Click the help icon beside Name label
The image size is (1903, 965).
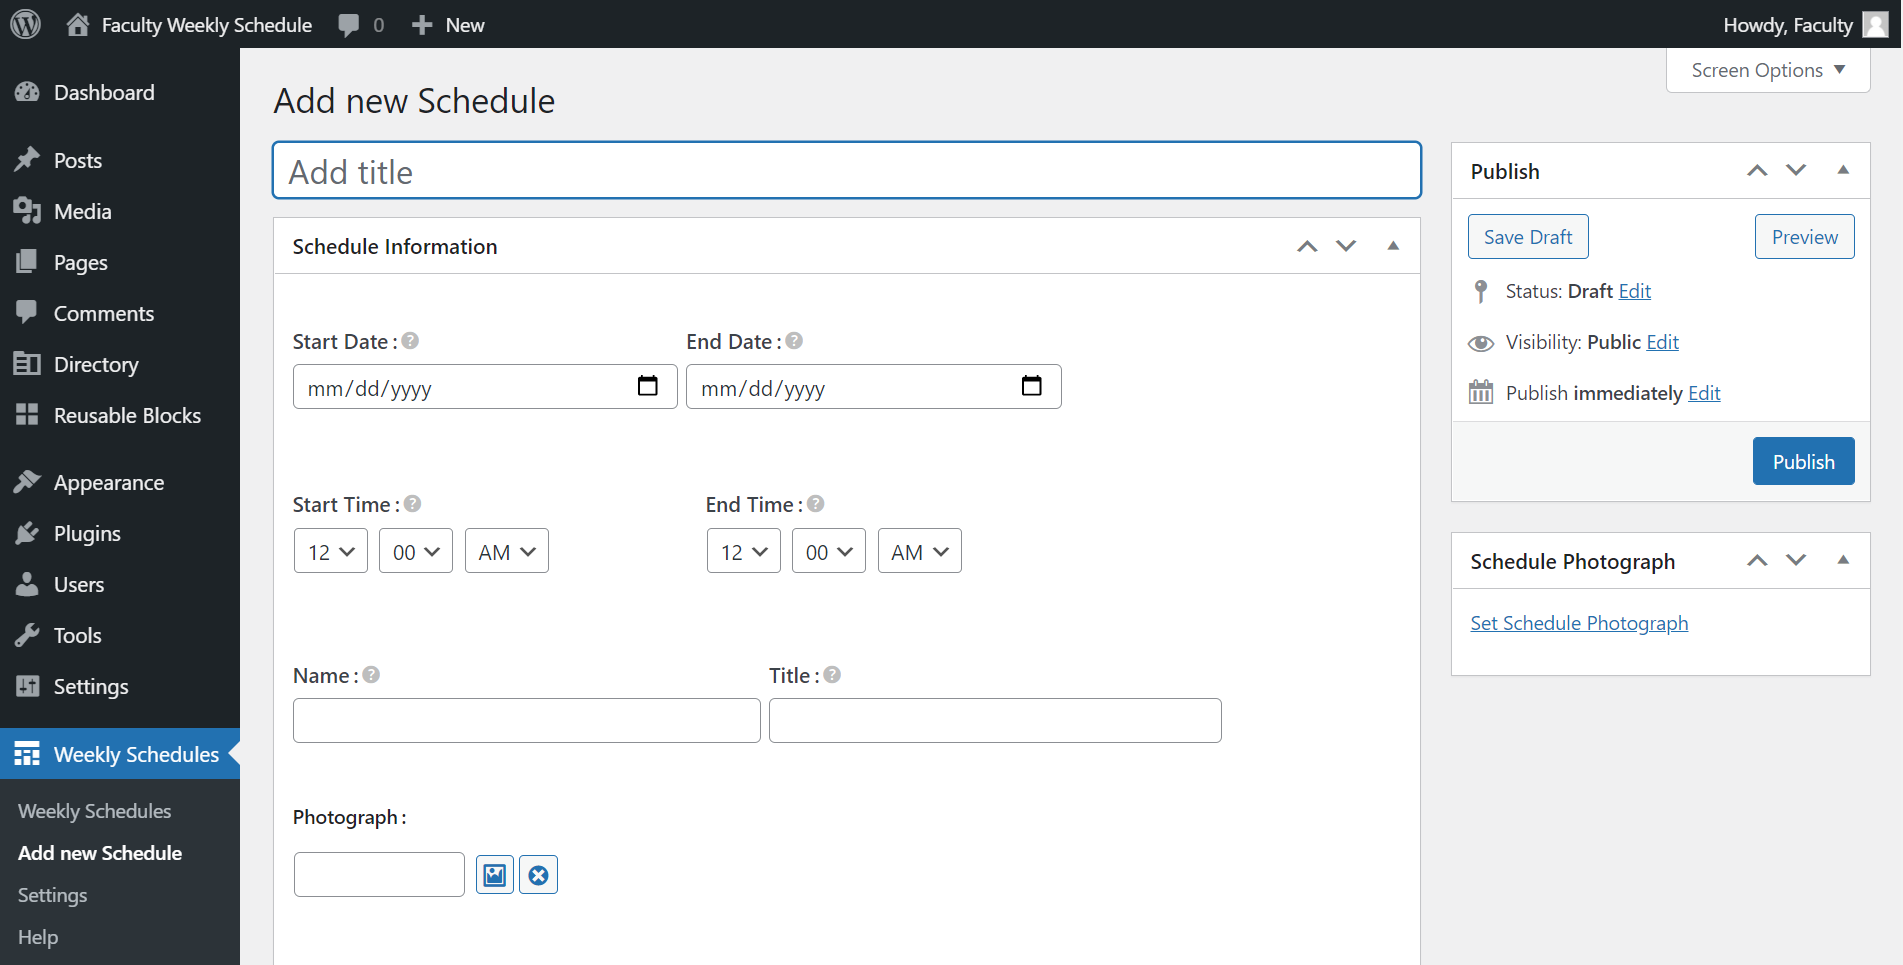(371, 675)
